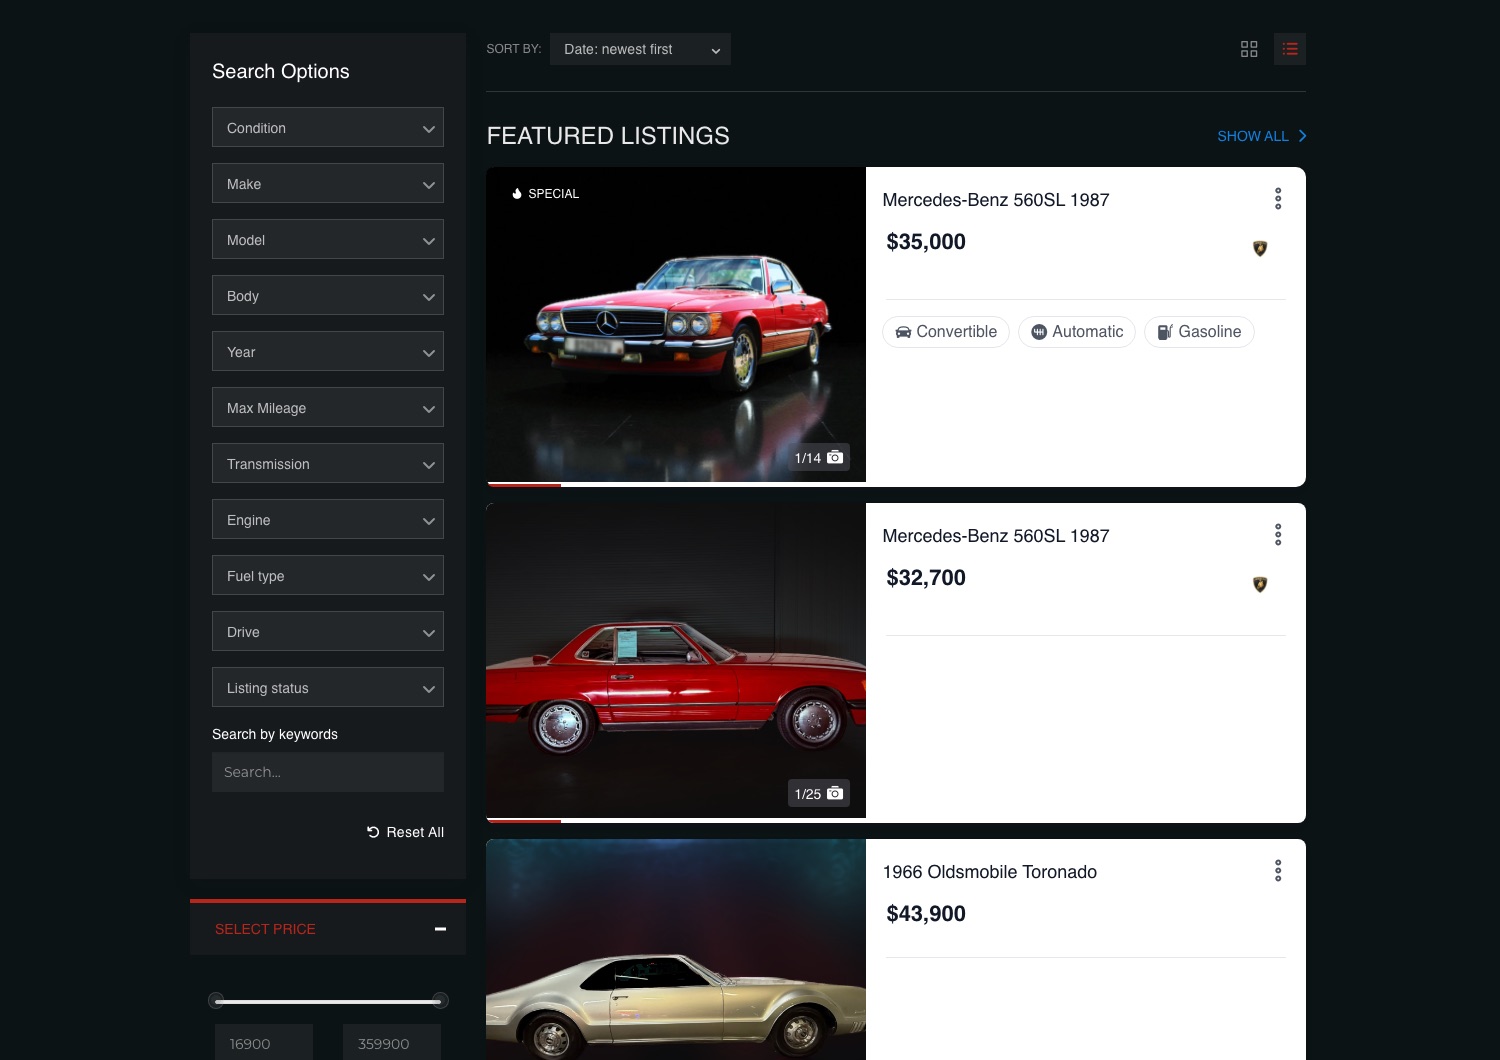Click dealer badge on $32,700 listing
Screen dimensions: 1500x1060
coord(1260,584)
